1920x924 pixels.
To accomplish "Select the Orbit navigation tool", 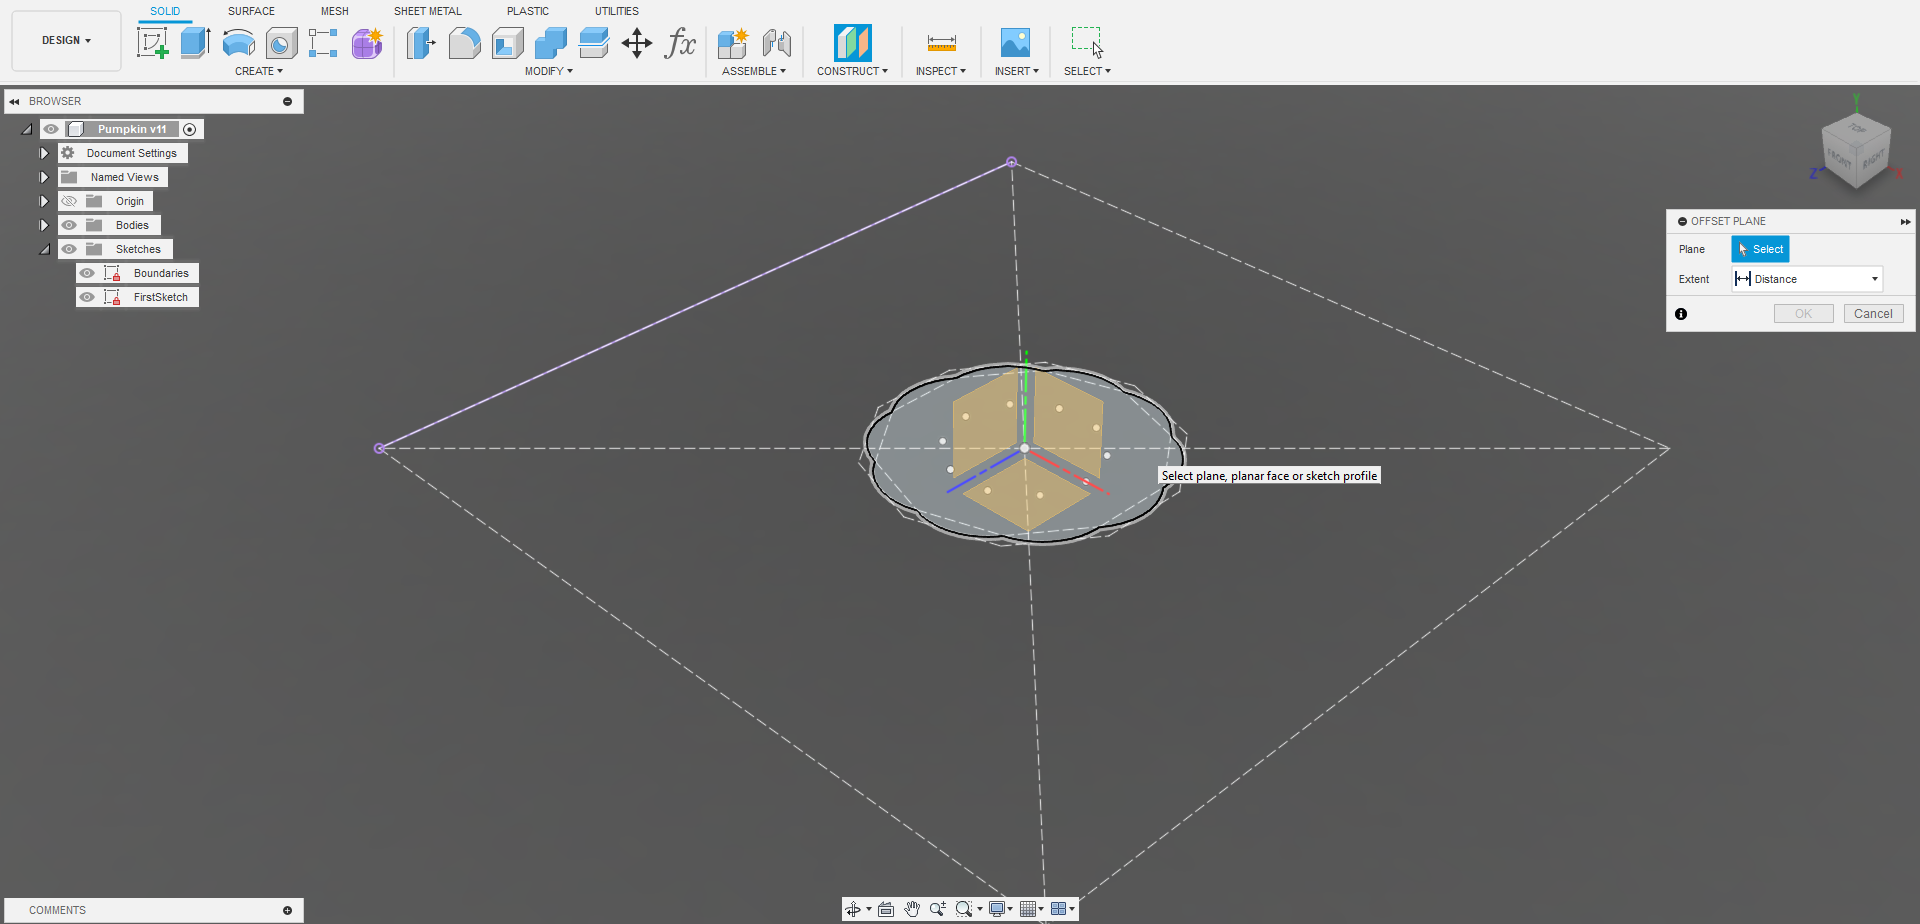I will [x=853, y=909].
